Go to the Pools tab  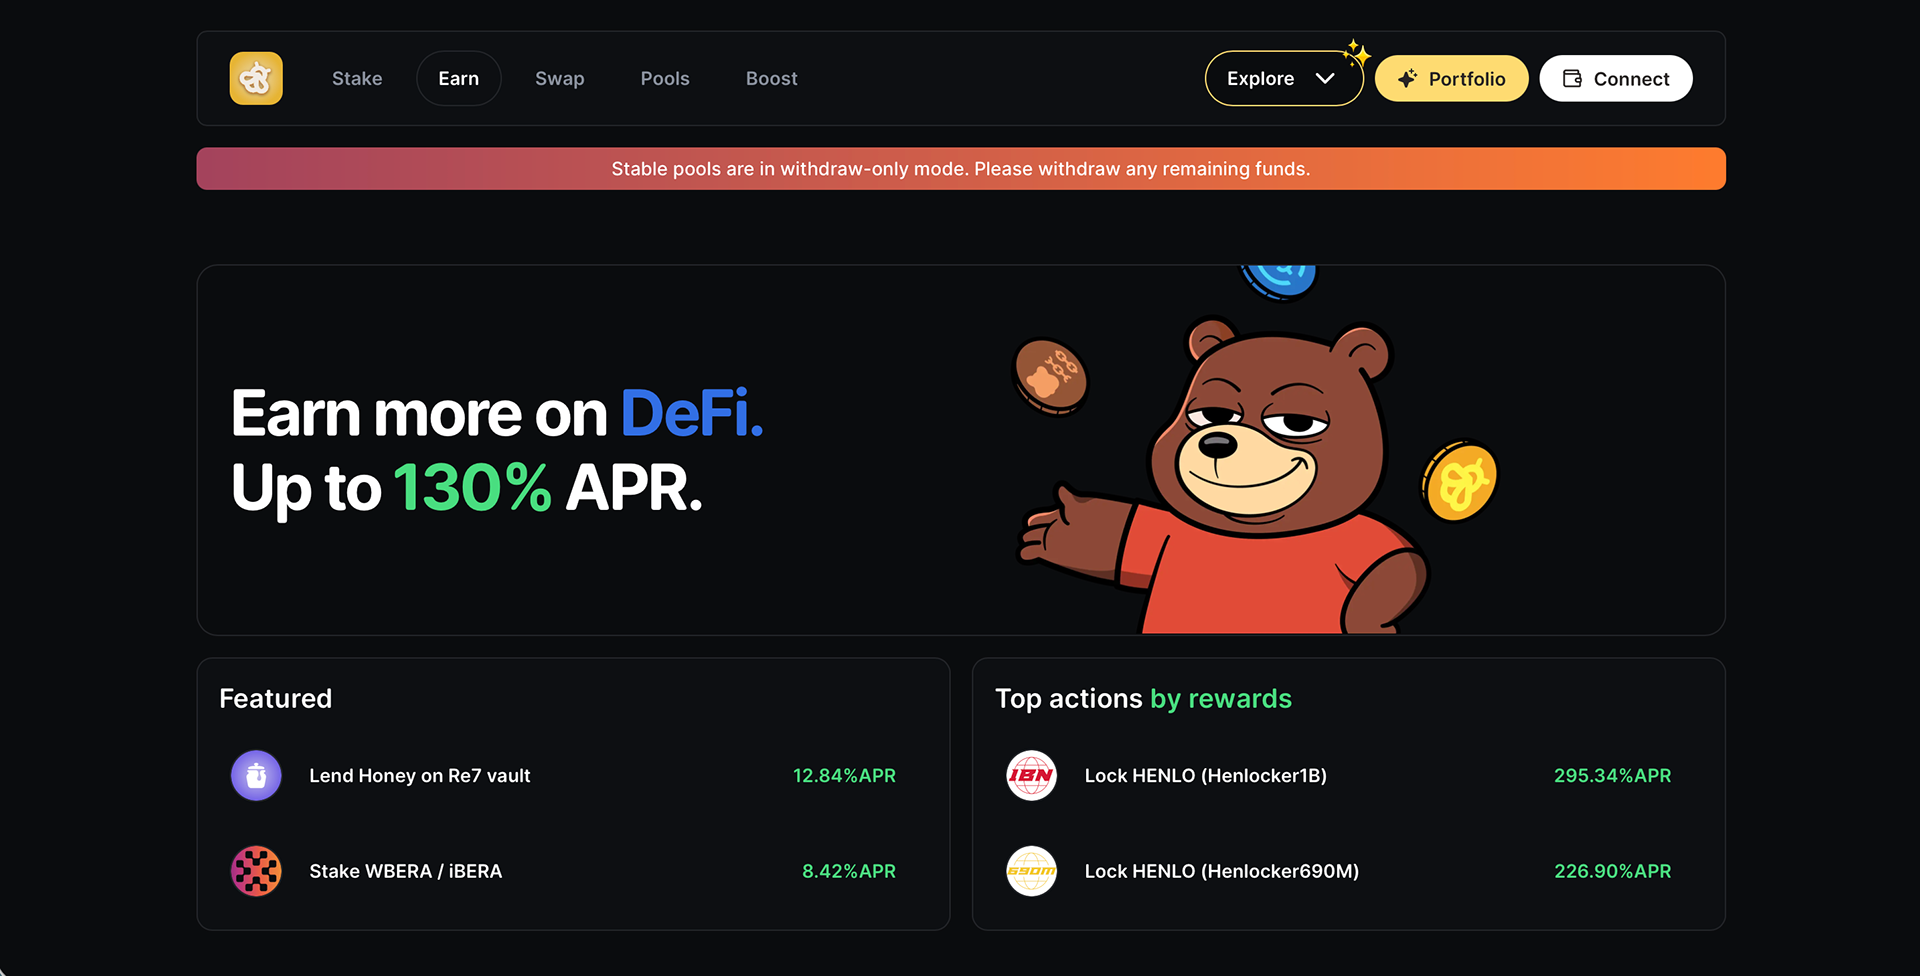665,78
